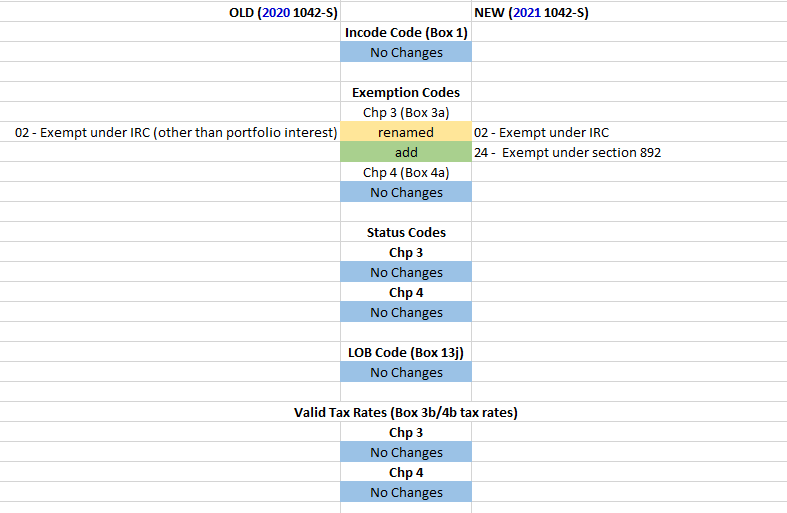The width and height of the screenshot is (787, 513).
Task: Click the 'Exemption Codes' heading cell
Action: point(406,92)
